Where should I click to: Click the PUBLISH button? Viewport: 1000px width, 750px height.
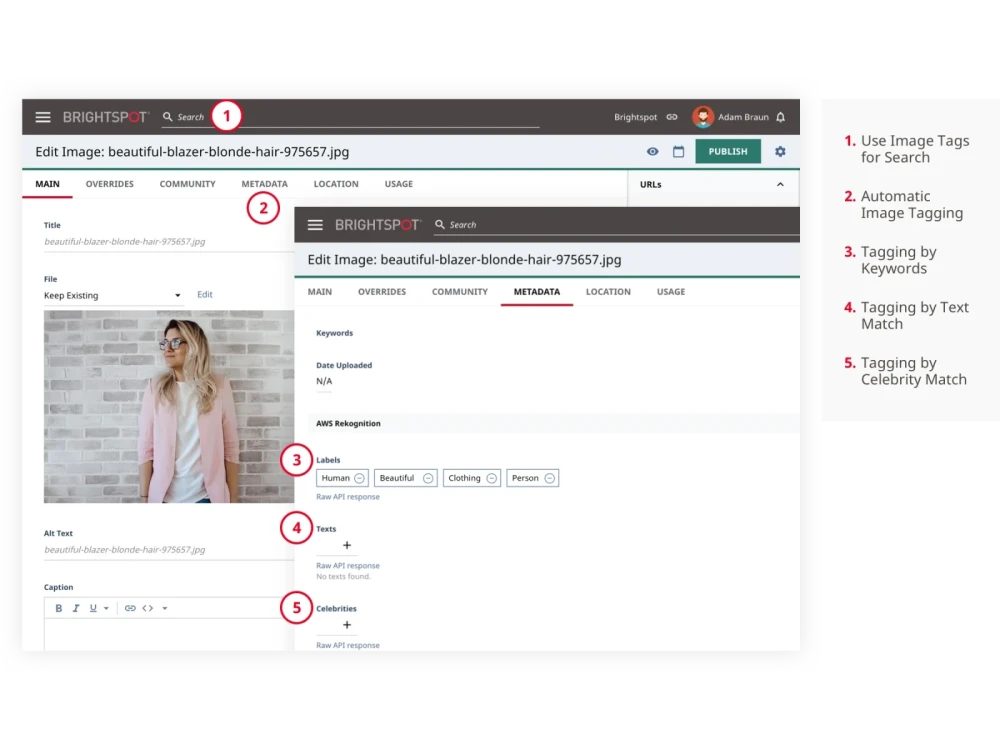(727, 151)
